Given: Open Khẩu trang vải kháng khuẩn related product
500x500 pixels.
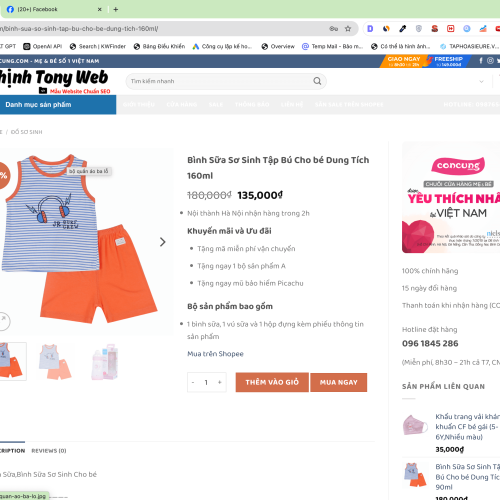Looking at the screenshot, I should click(x=467, y=427).
